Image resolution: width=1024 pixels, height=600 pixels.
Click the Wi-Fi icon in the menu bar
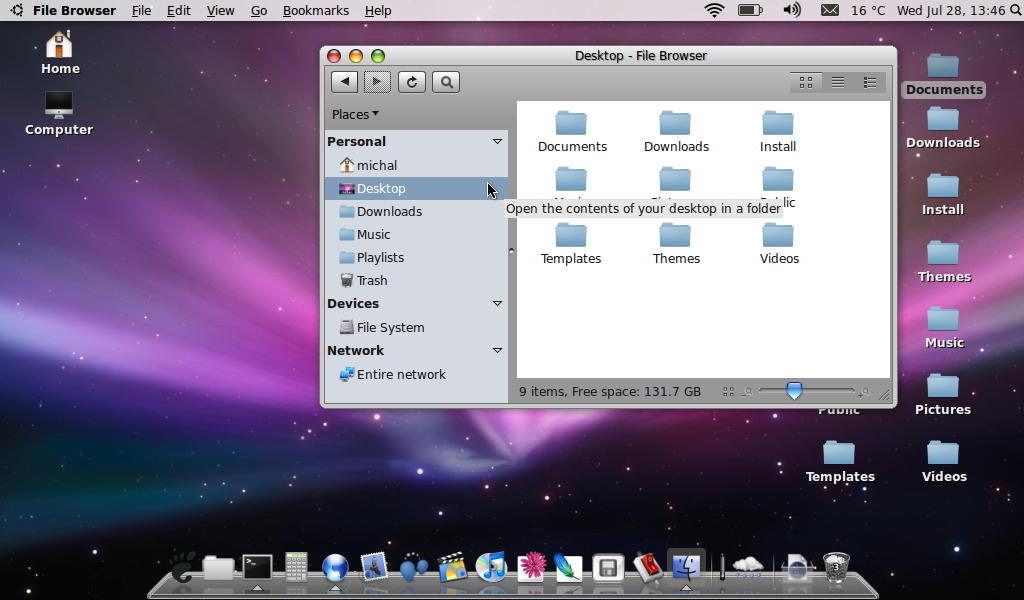point(714,10)
